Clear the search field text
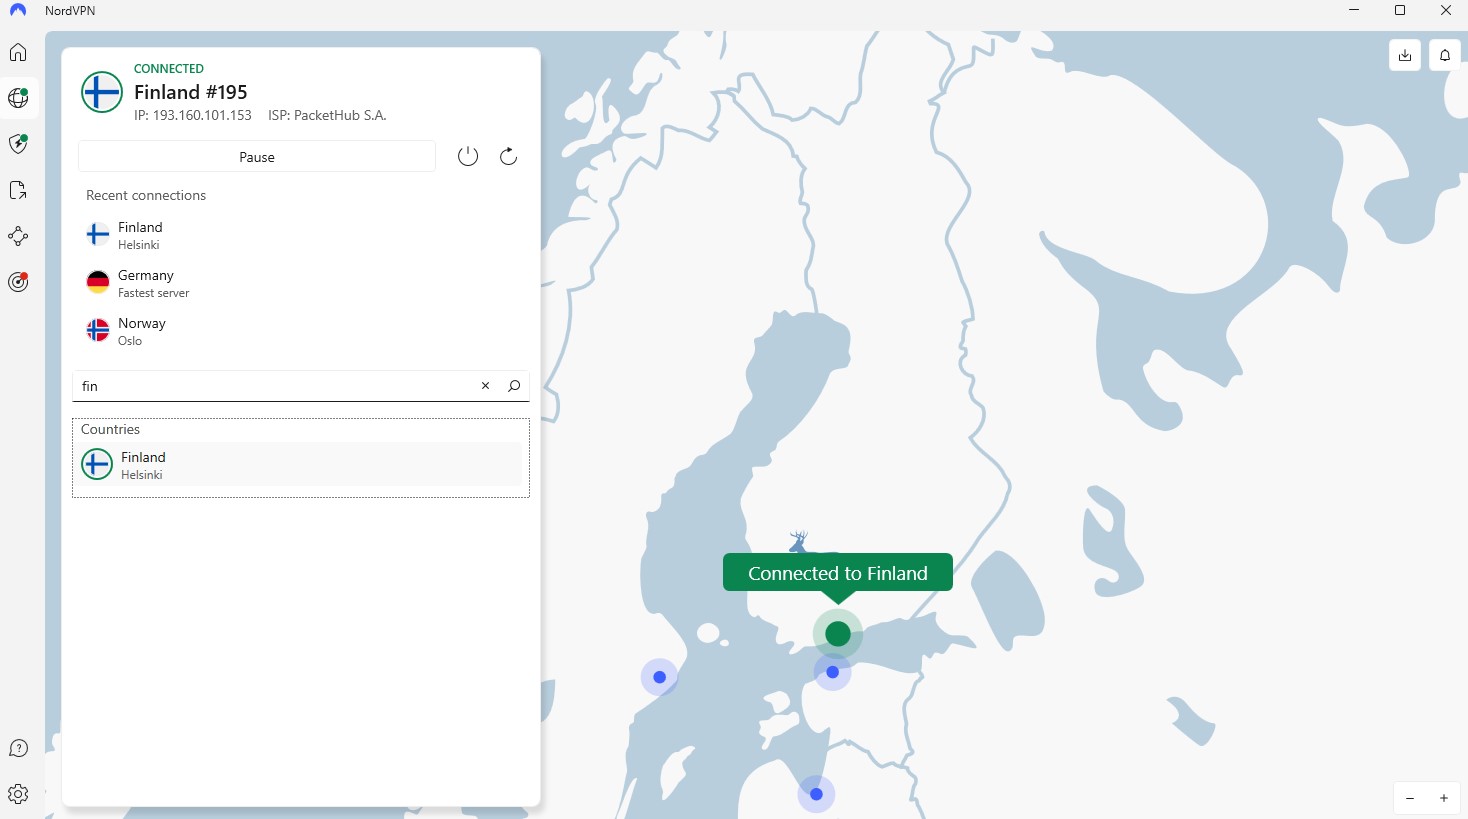 pos(486,386)
